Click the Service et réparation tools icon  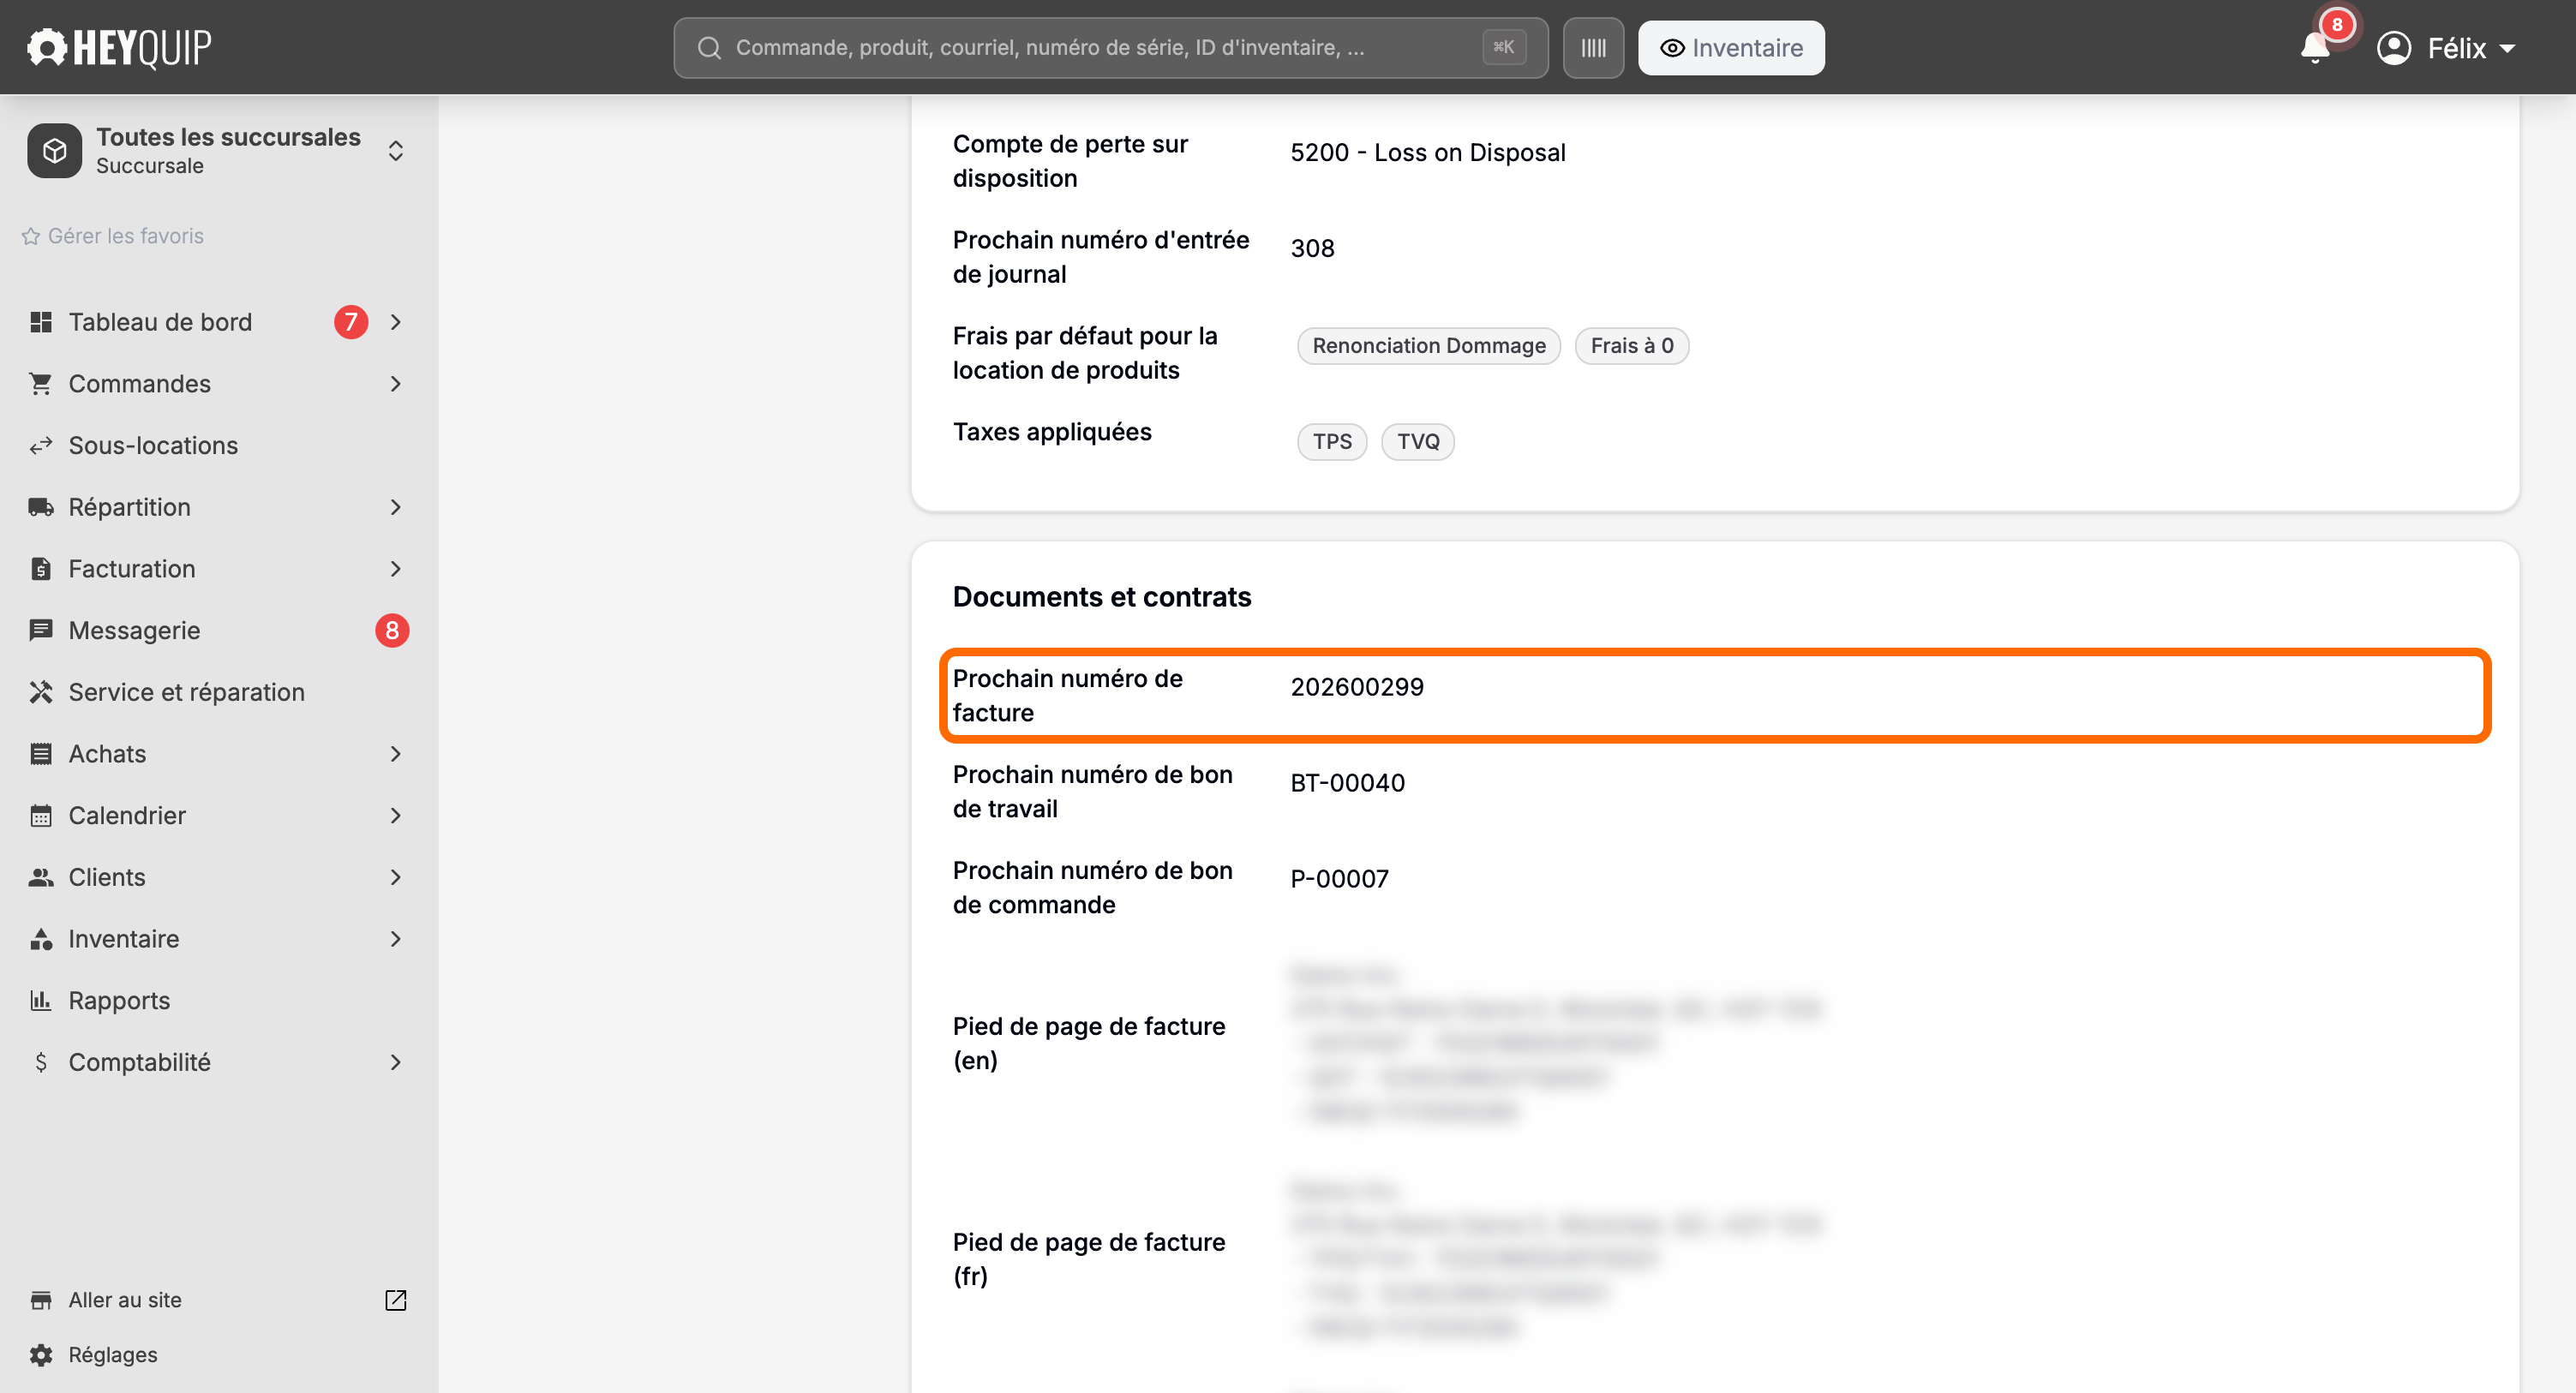click(41, 692)
